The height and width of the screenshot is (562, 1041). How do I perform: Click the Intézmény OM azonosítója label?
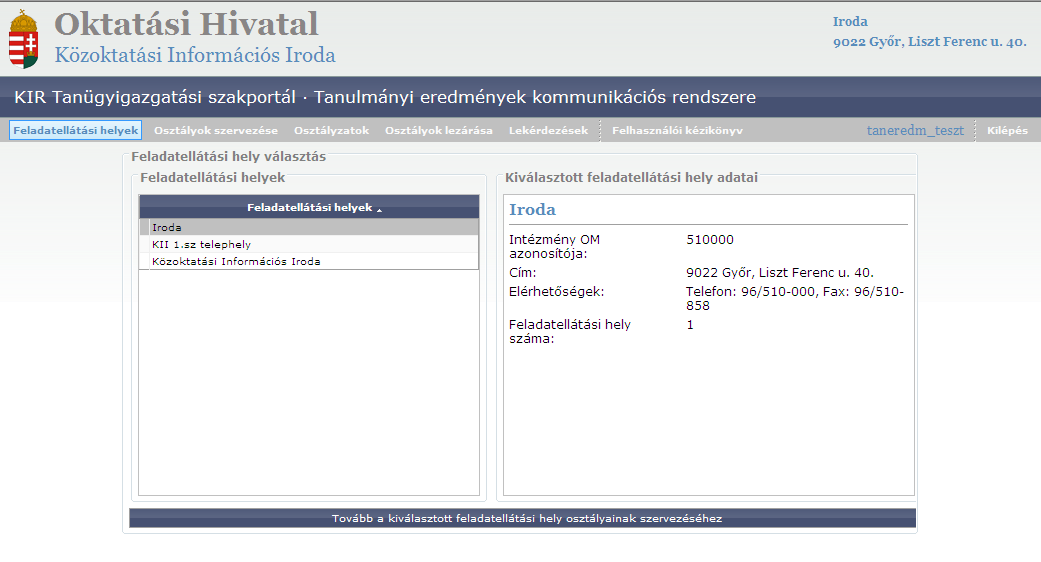click(x=554, y=246)
